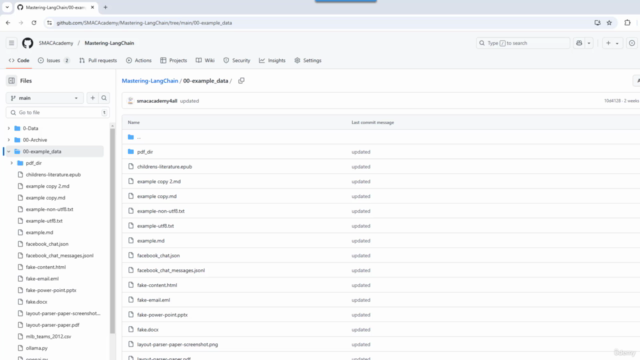640x360 pixels.
Task: Select fake.docx in sidebar tree
Action: (36, 302)
